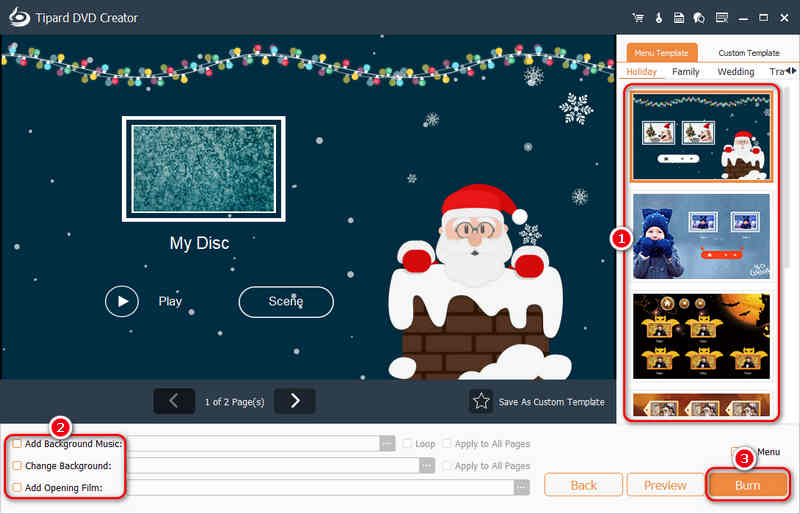Toggle music Apply to All Pages checkbox

point(446,444)
